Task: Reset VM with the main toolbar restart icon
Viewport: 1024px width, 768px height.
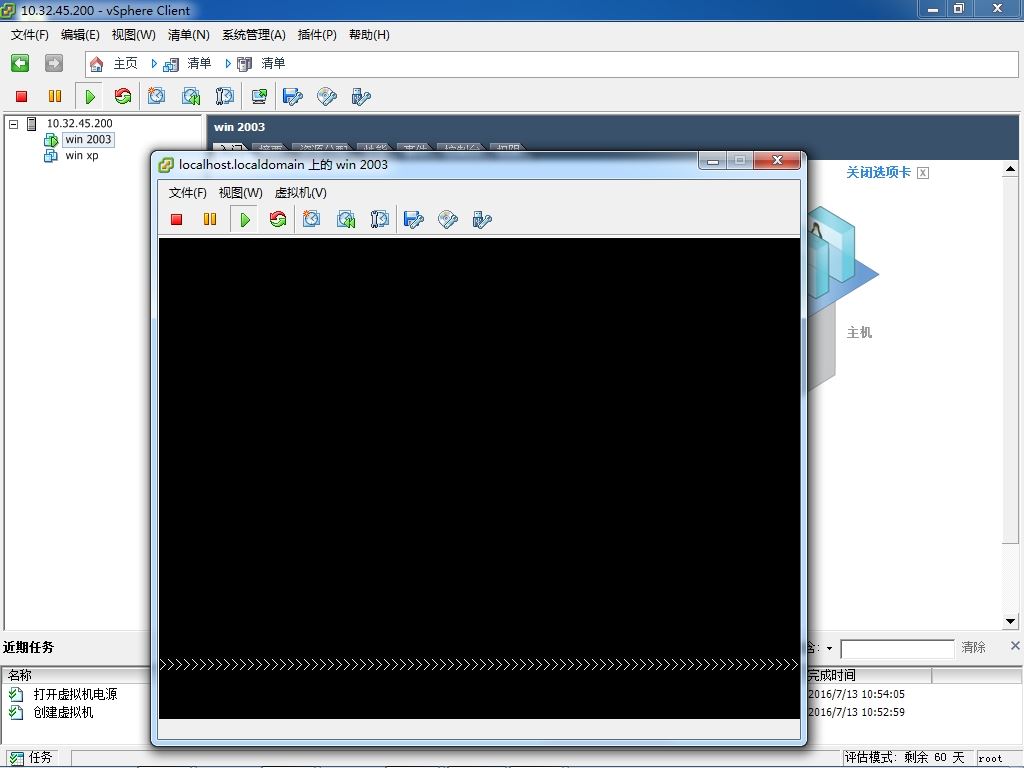Action: click(123, 97)
